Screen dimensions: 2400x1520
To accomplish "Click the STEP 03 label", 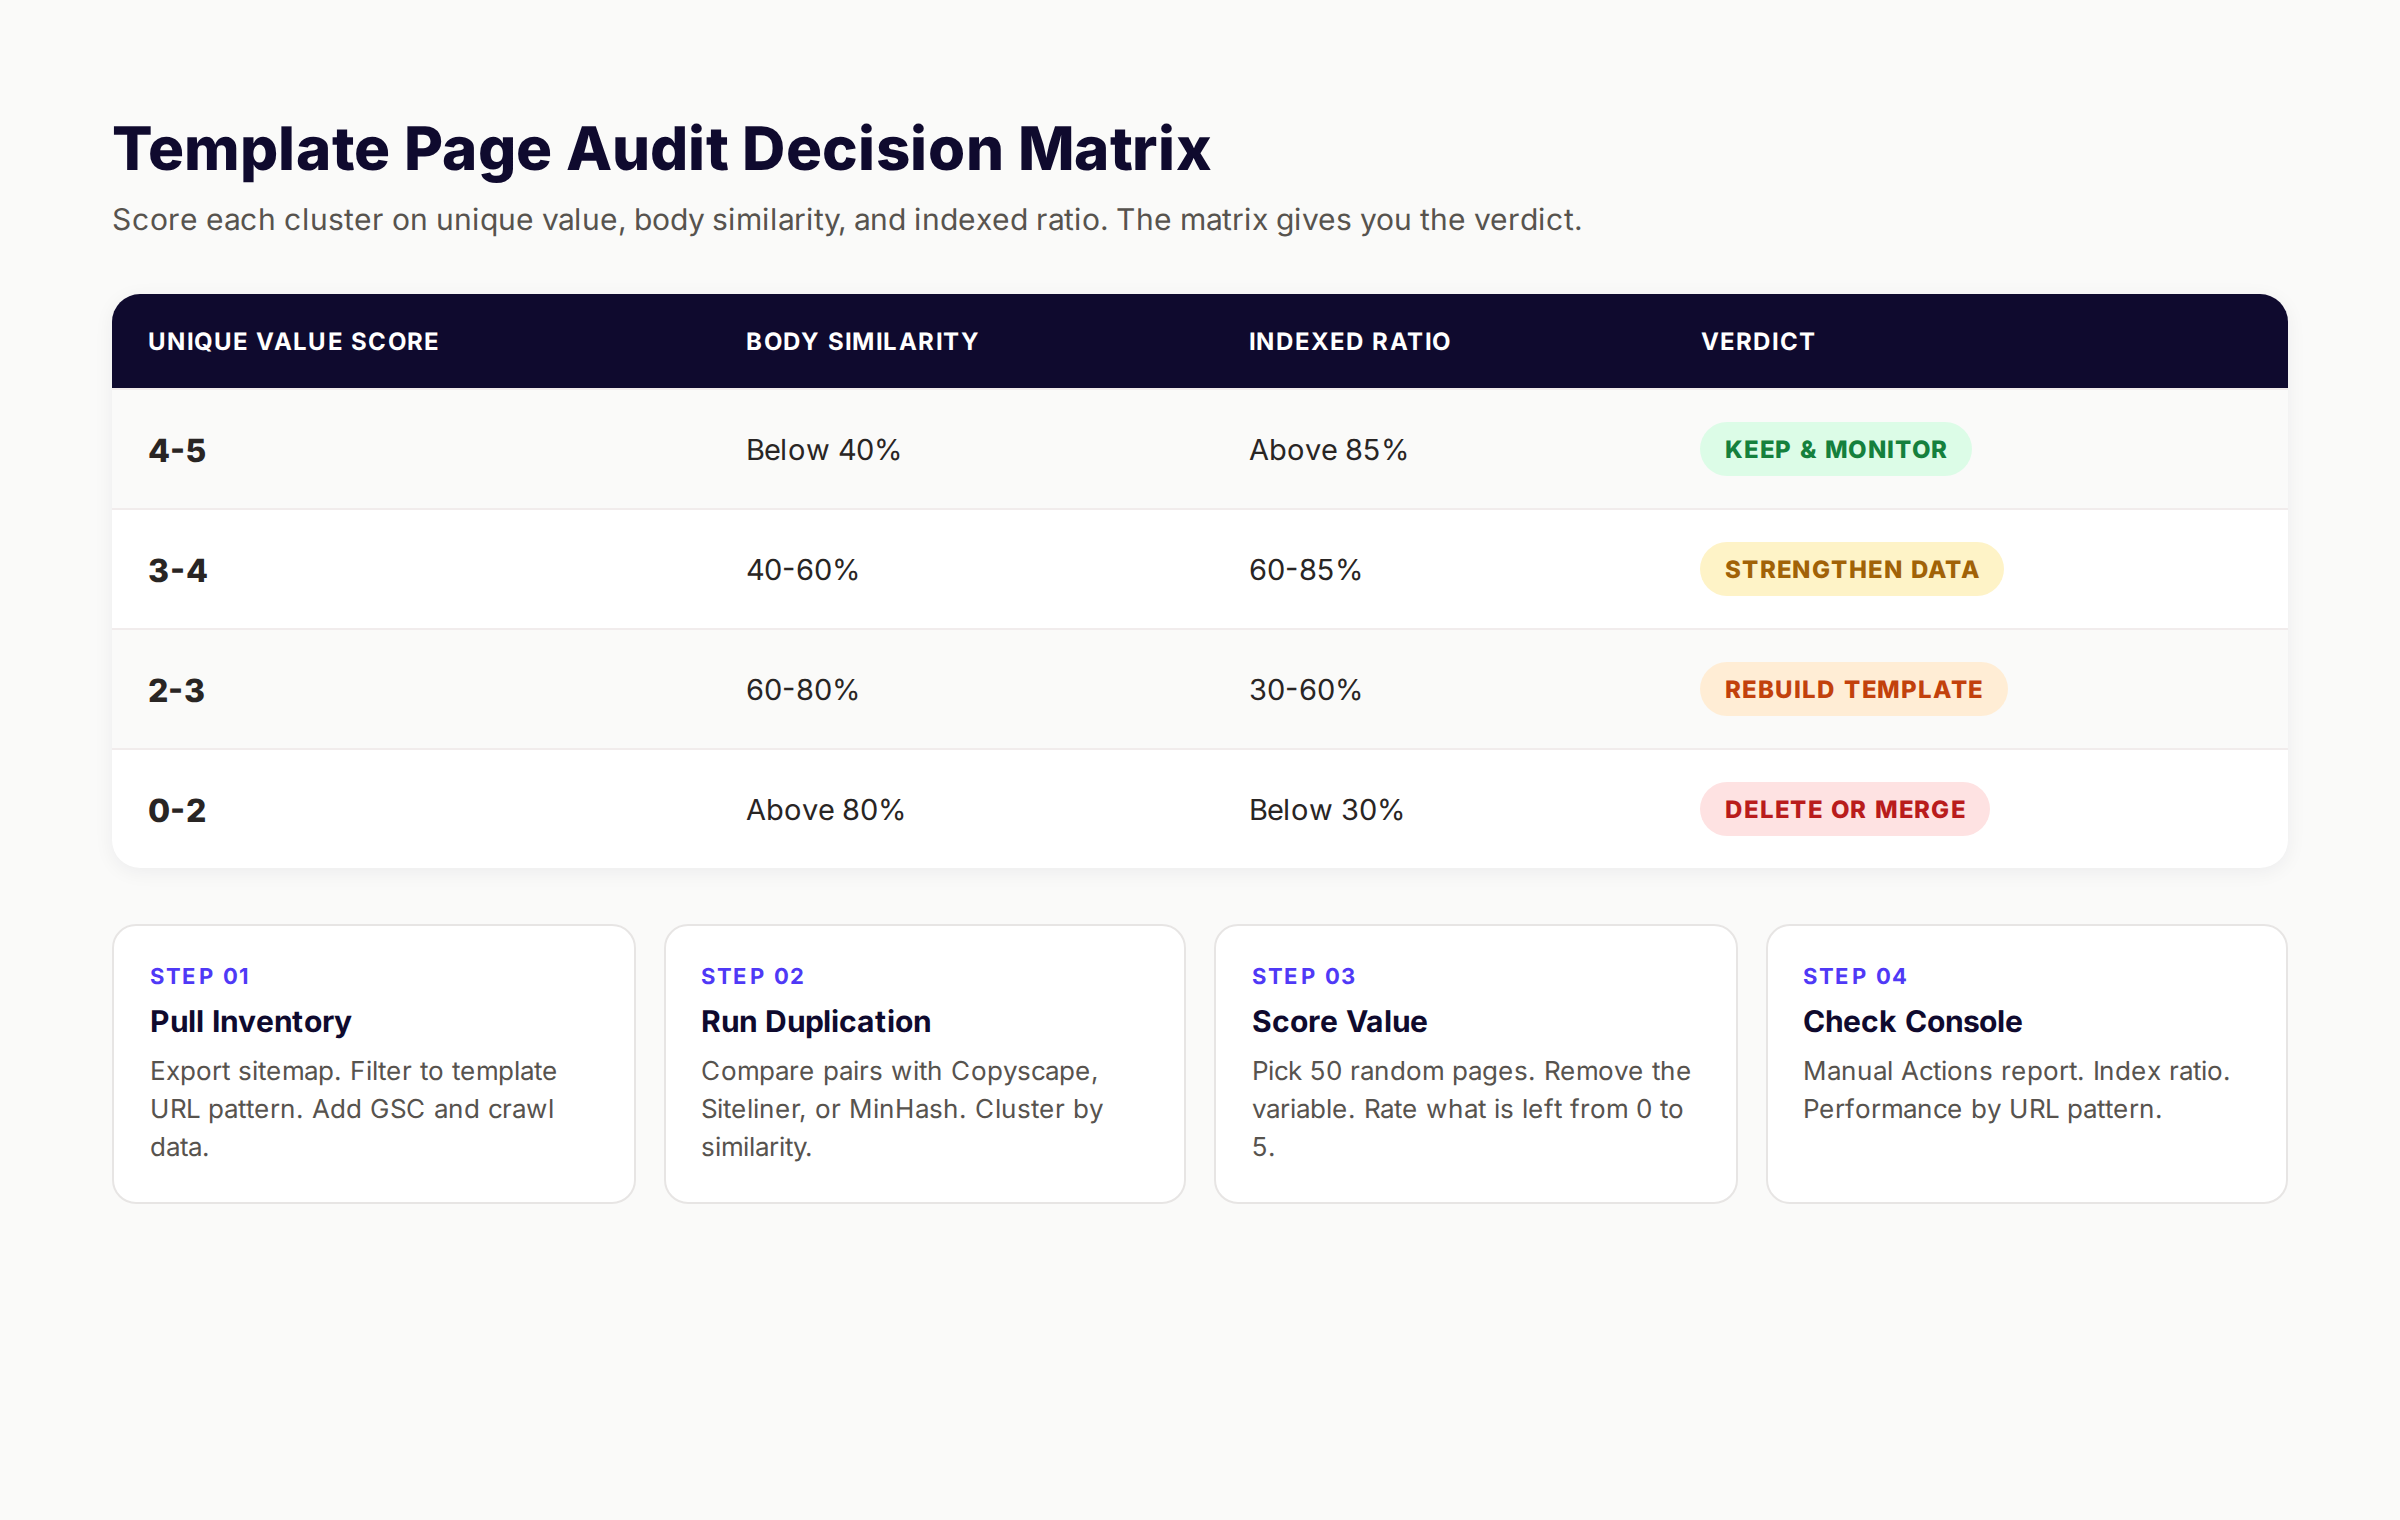I will pyautogui.click(x=1304, y=976).
